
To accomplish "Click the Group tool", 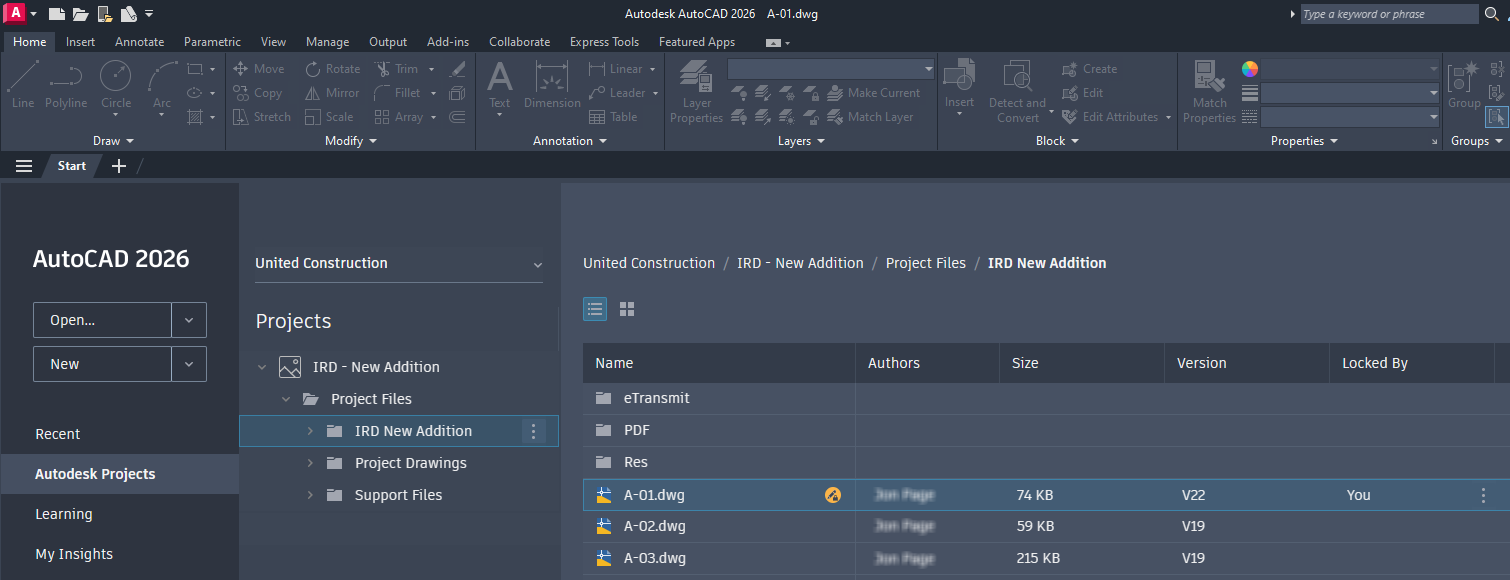I will tap(1464, 84).
